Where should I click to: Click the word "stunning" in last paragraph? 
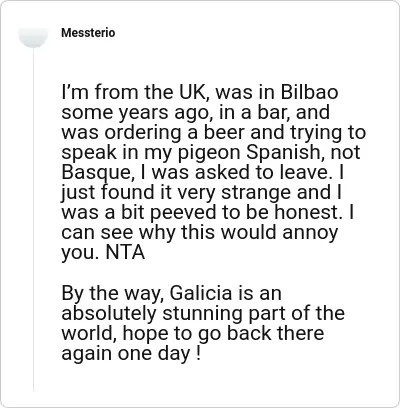pos(200,314)
